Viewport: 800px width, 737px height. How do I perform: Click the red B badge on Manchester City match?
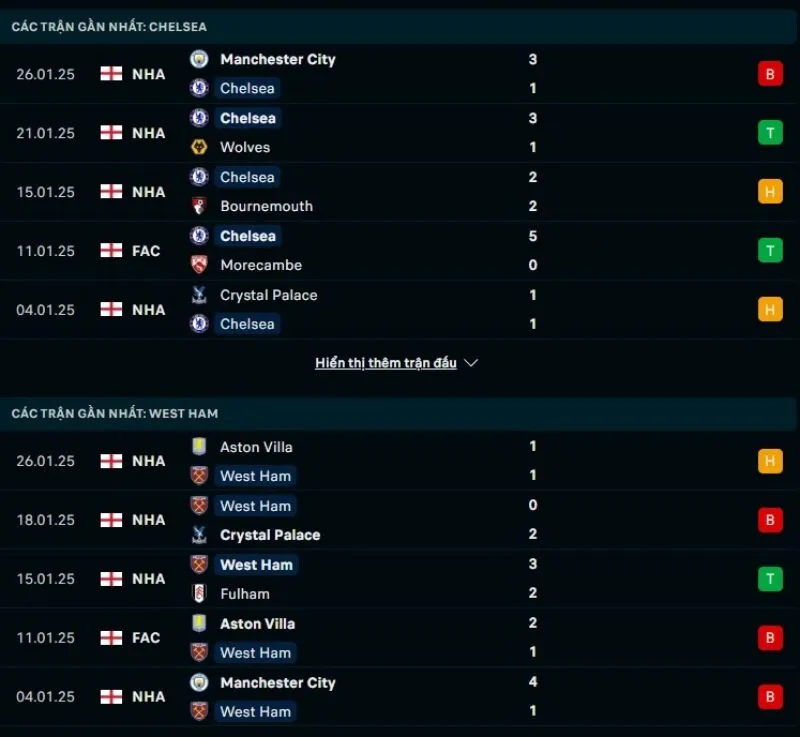[770, 74]
